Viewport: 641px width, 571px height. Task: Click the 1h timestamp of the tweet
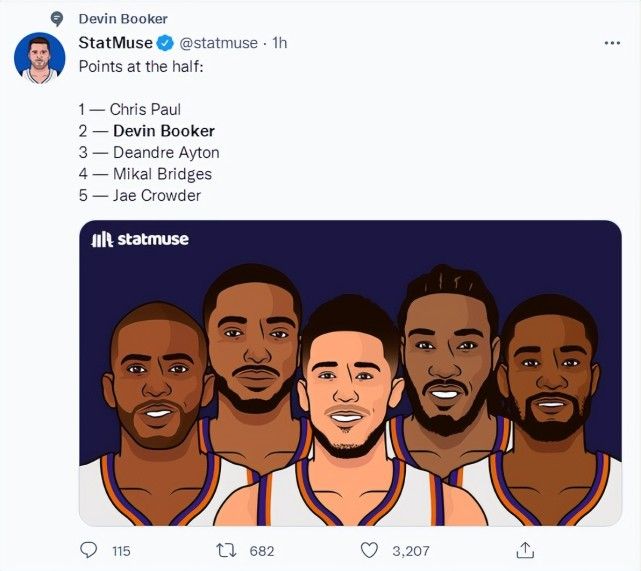280,43
